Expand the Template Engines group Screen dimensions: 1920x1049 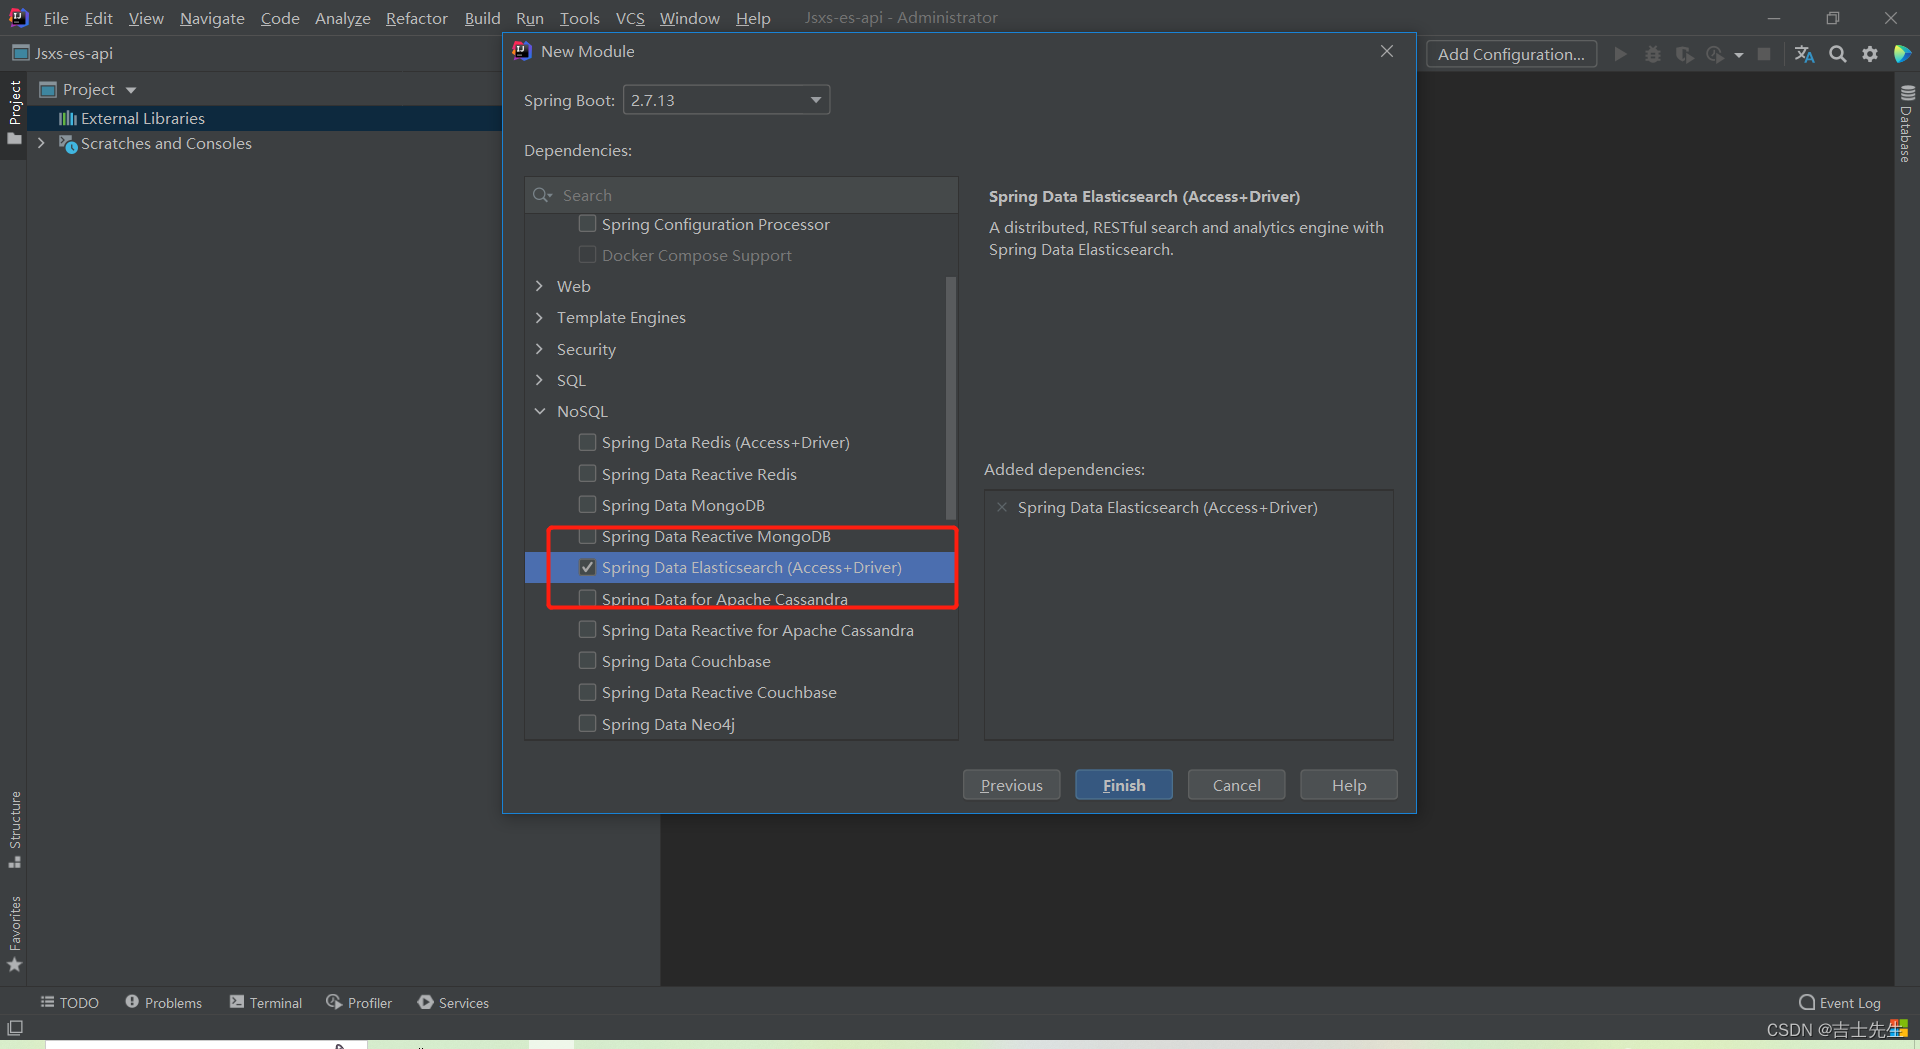[x=540, y=317]
